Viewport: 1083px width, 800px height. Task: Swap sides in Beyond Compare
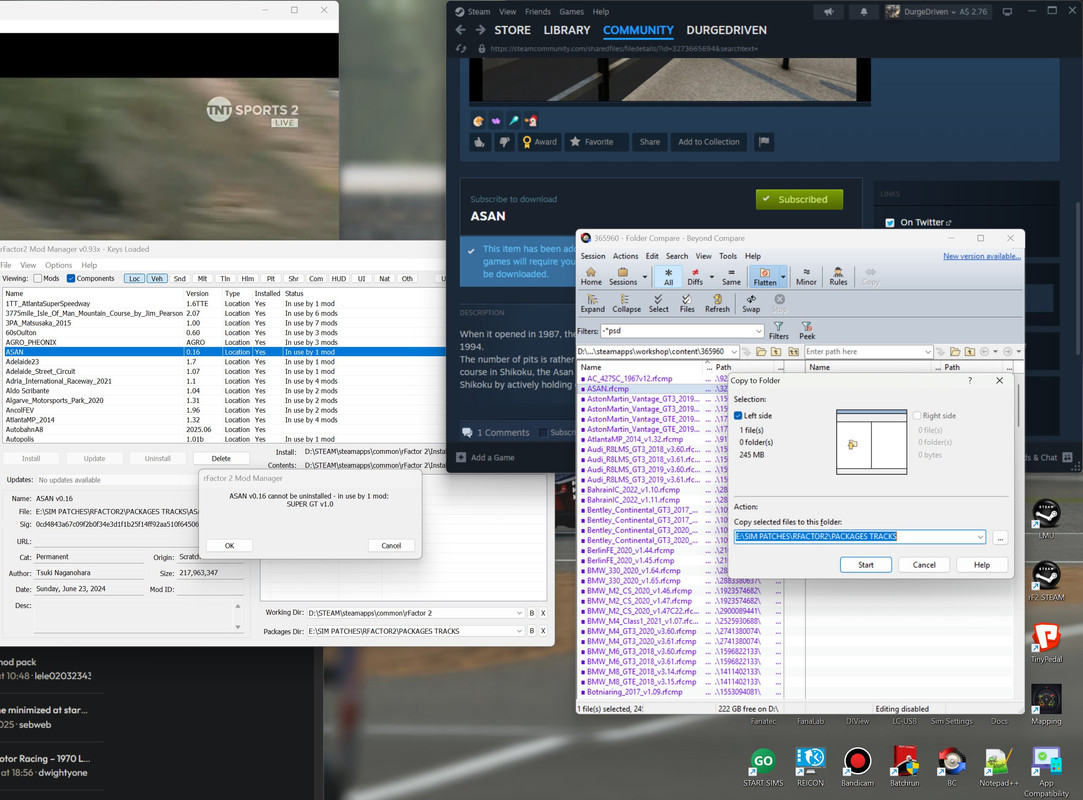point(751,303)
